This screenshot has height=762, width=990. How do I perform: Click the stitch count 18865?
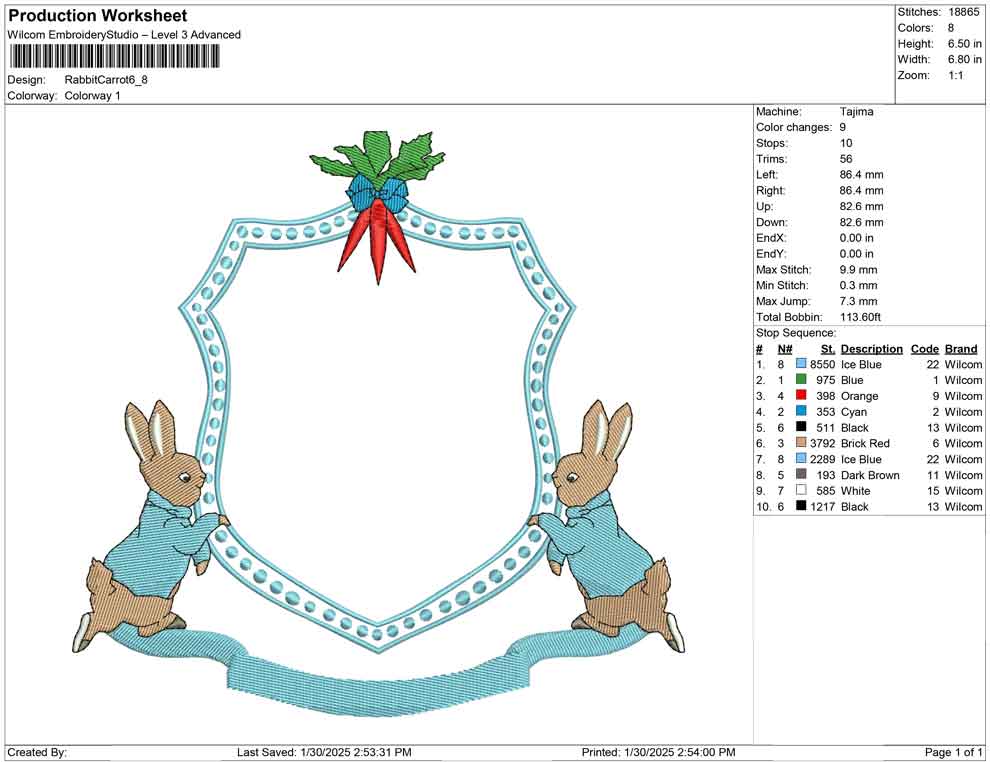pos(963,12)
